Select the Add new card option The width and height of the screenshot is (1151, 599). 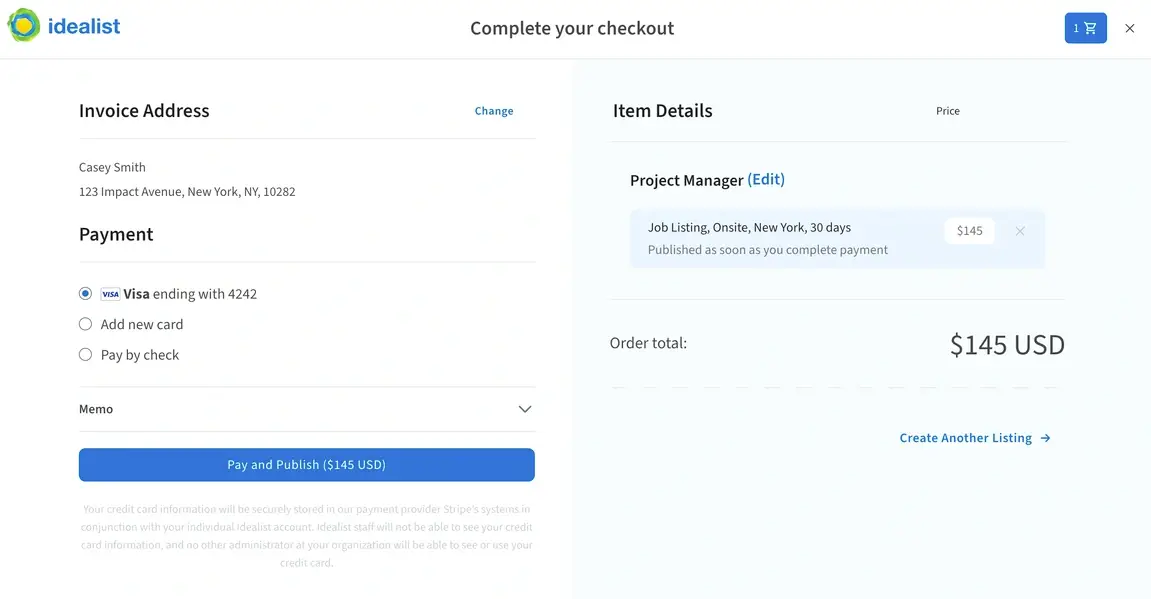point(85,324)
